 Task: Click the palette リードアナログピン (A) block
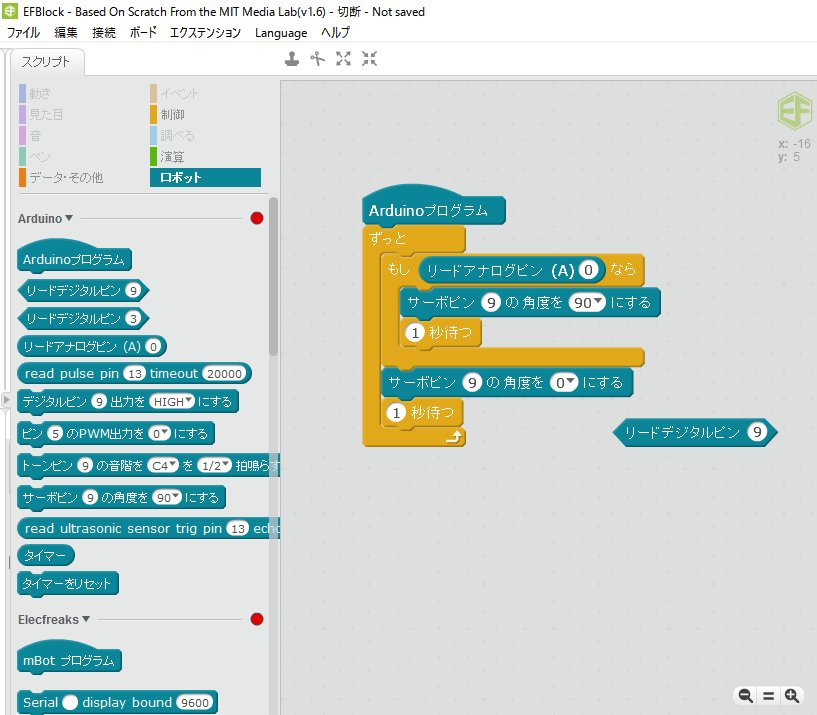tap(92, 347)
